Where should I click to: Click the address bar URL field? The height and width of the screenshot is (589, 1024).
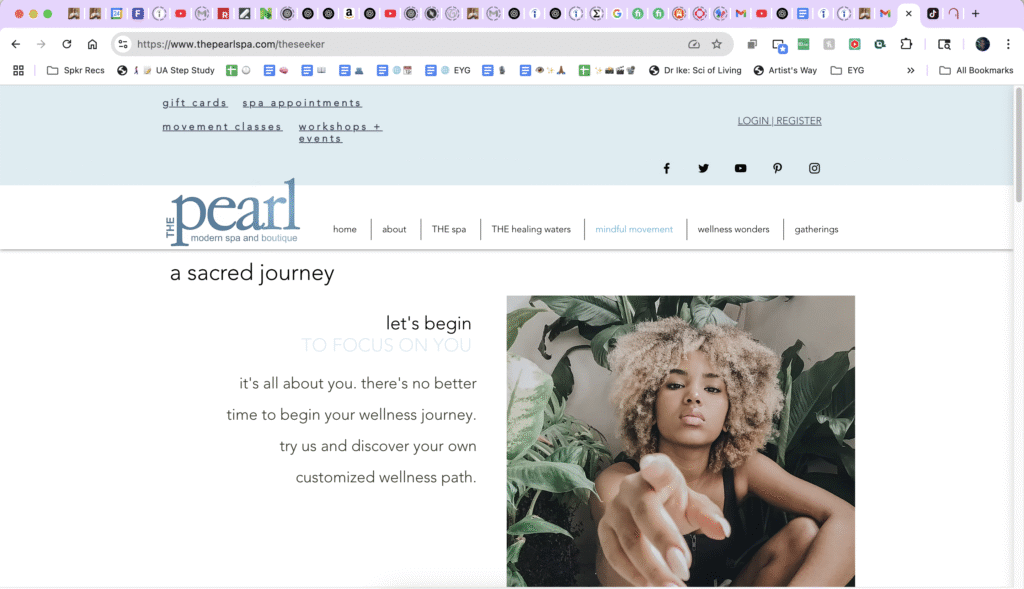coord(405,44)
